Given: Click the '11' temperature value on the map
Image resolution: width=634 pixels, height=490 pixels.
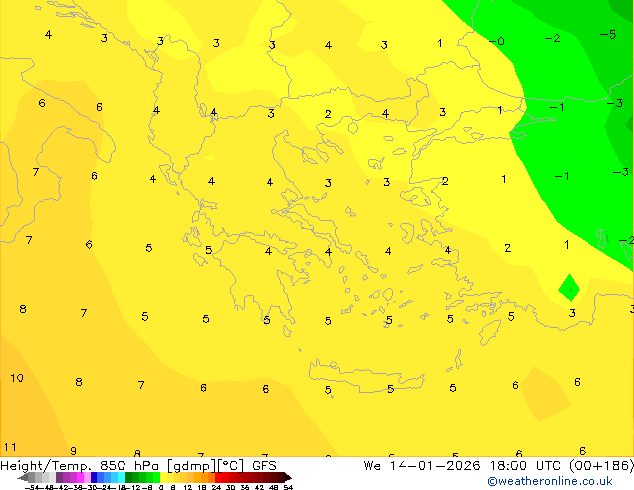Looking at the screenshot, I should 10,447.
